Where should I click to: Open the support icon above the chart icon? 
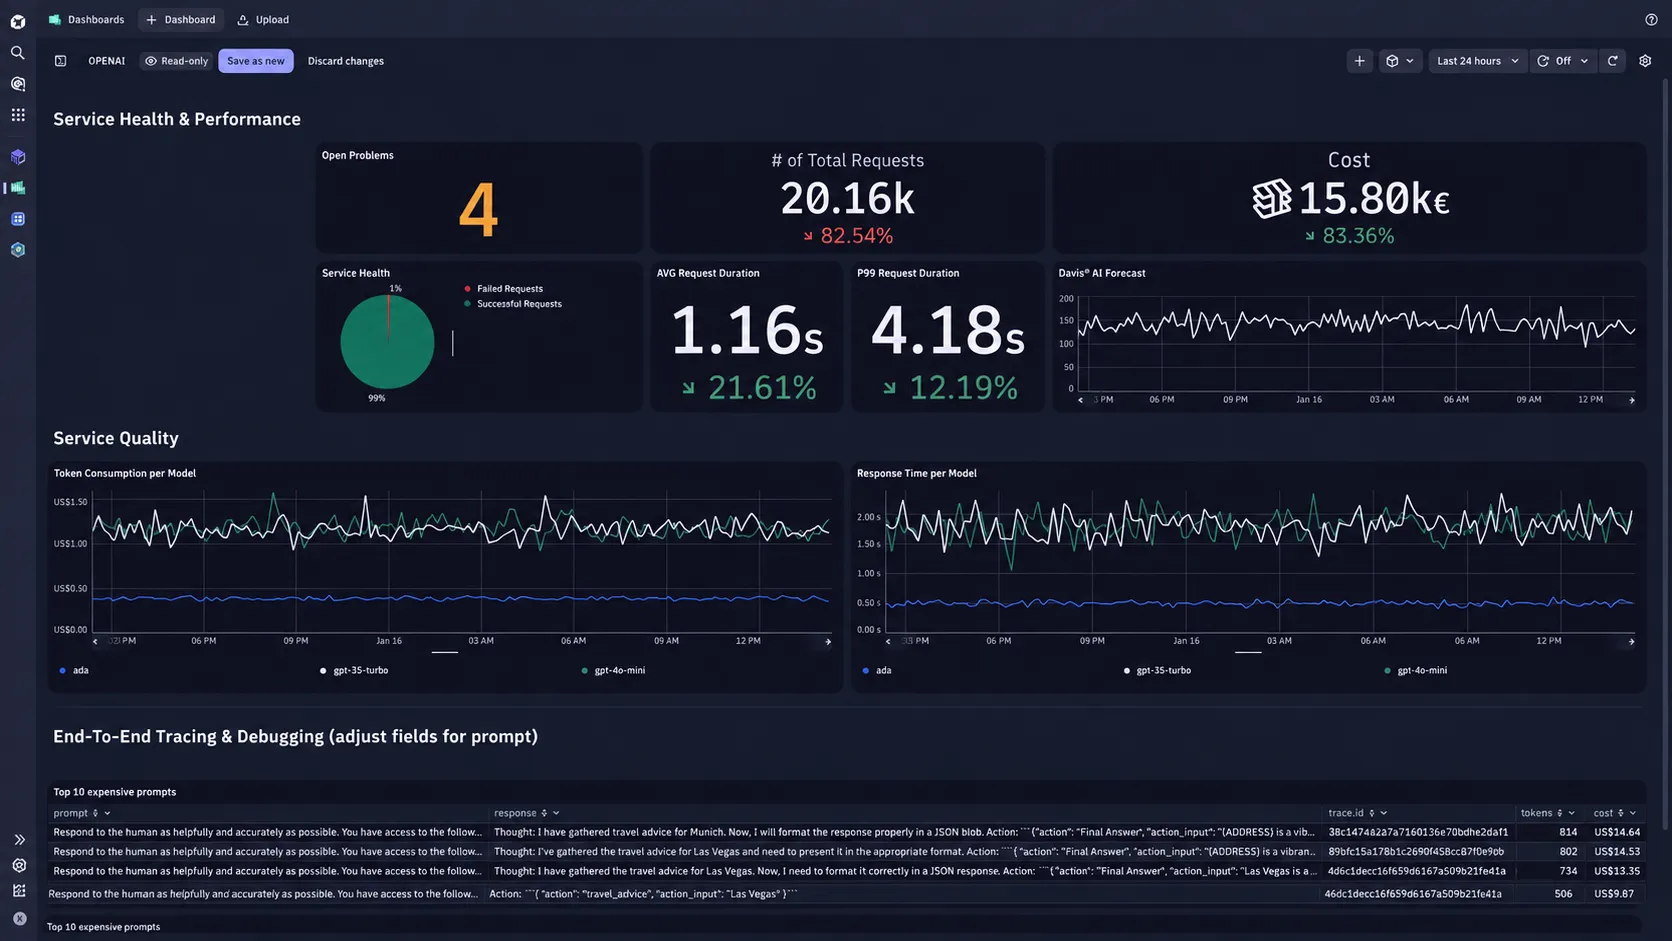click(19, 865)
